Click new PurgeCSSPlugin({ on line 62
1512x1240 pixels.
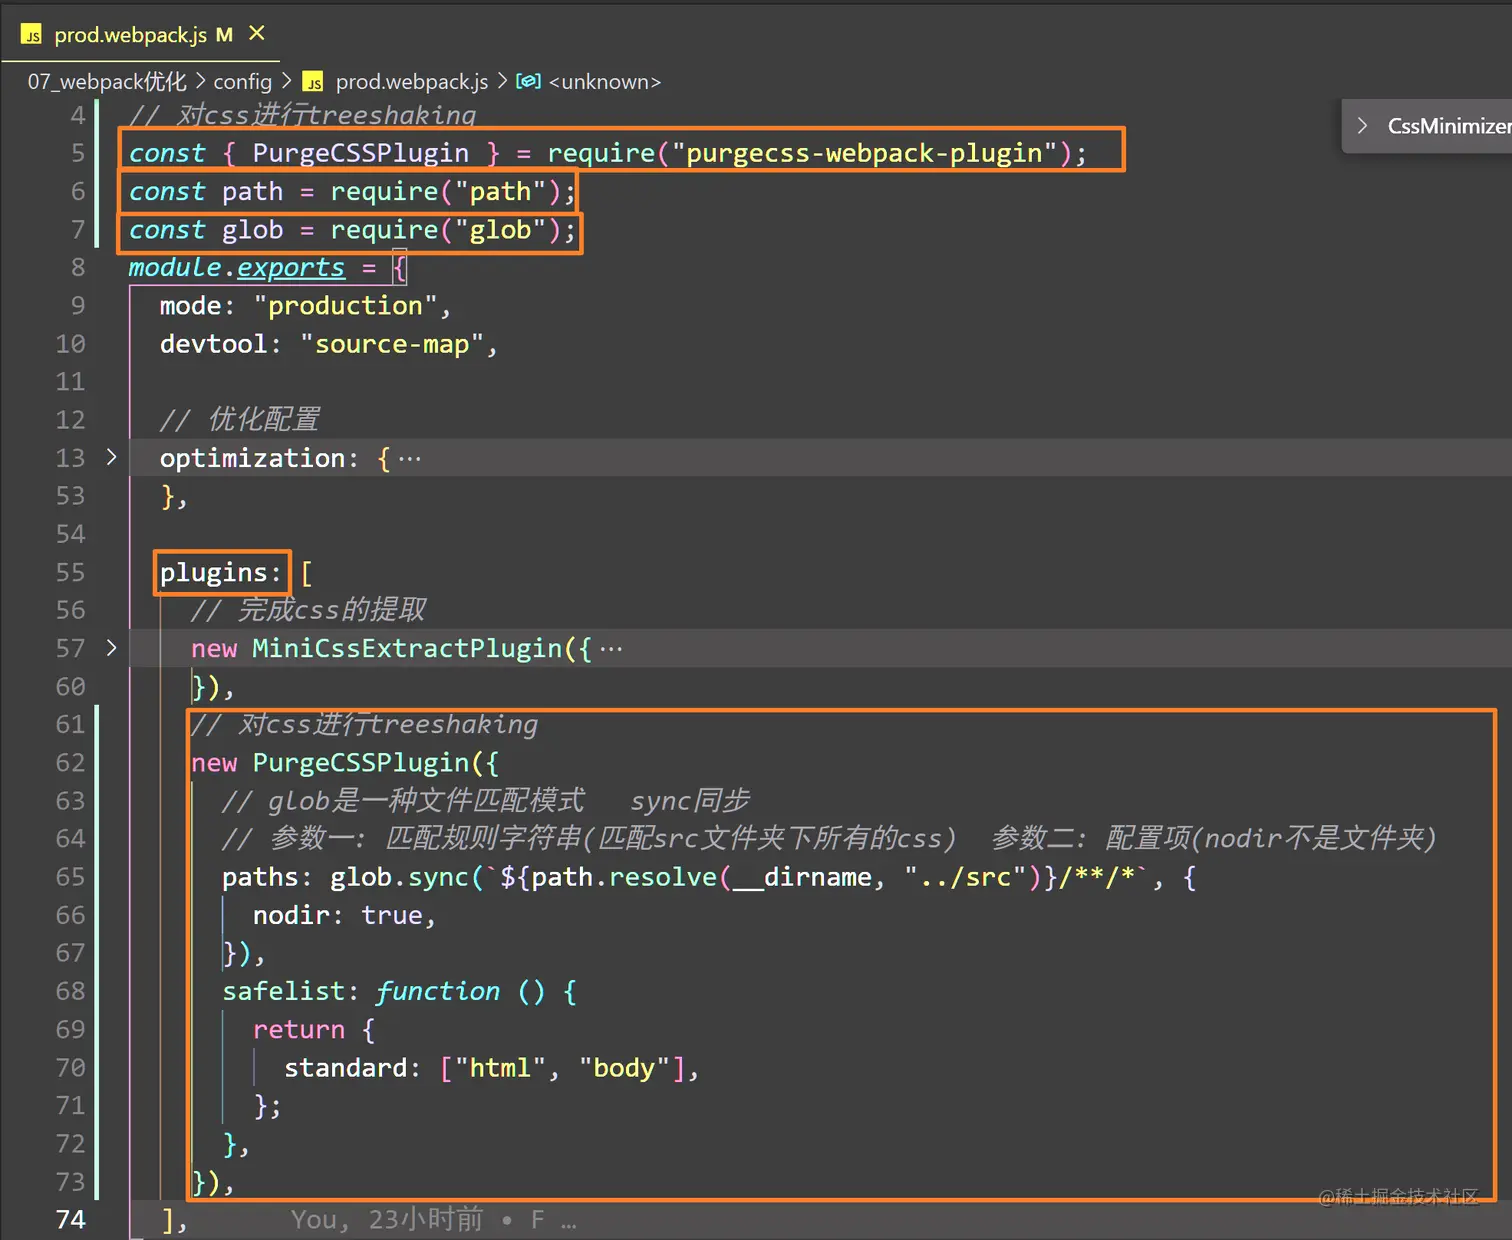tap(345, 763)
